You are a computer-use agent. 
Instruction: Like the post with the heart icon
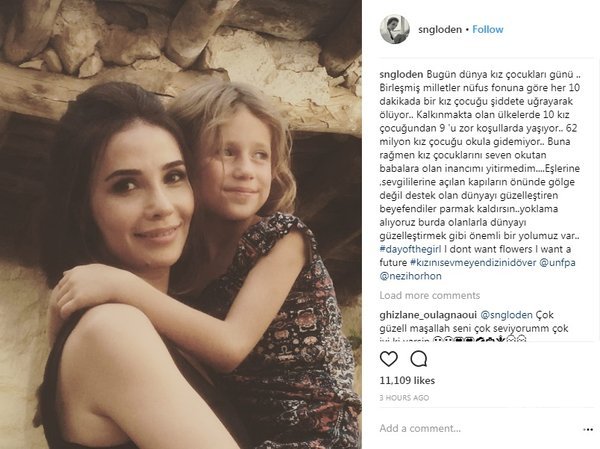[x=388, y=359]
